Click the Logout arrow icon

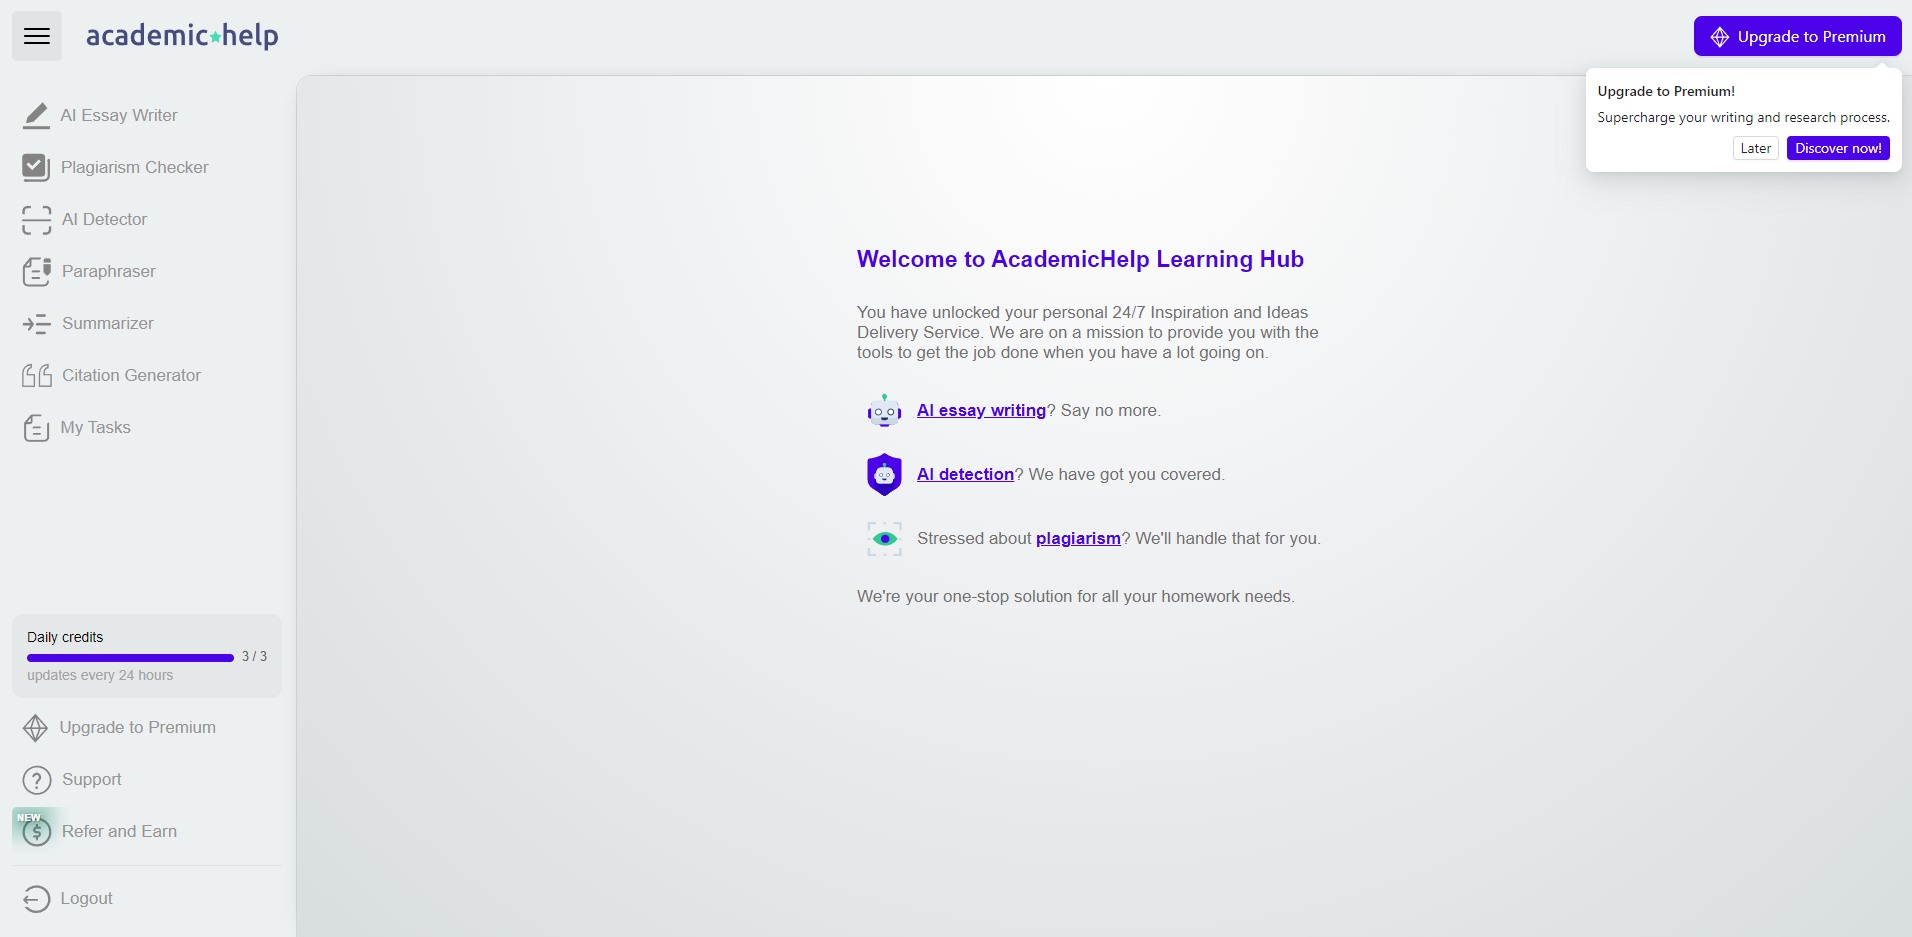pyautogui.click(x=36, y=899)
